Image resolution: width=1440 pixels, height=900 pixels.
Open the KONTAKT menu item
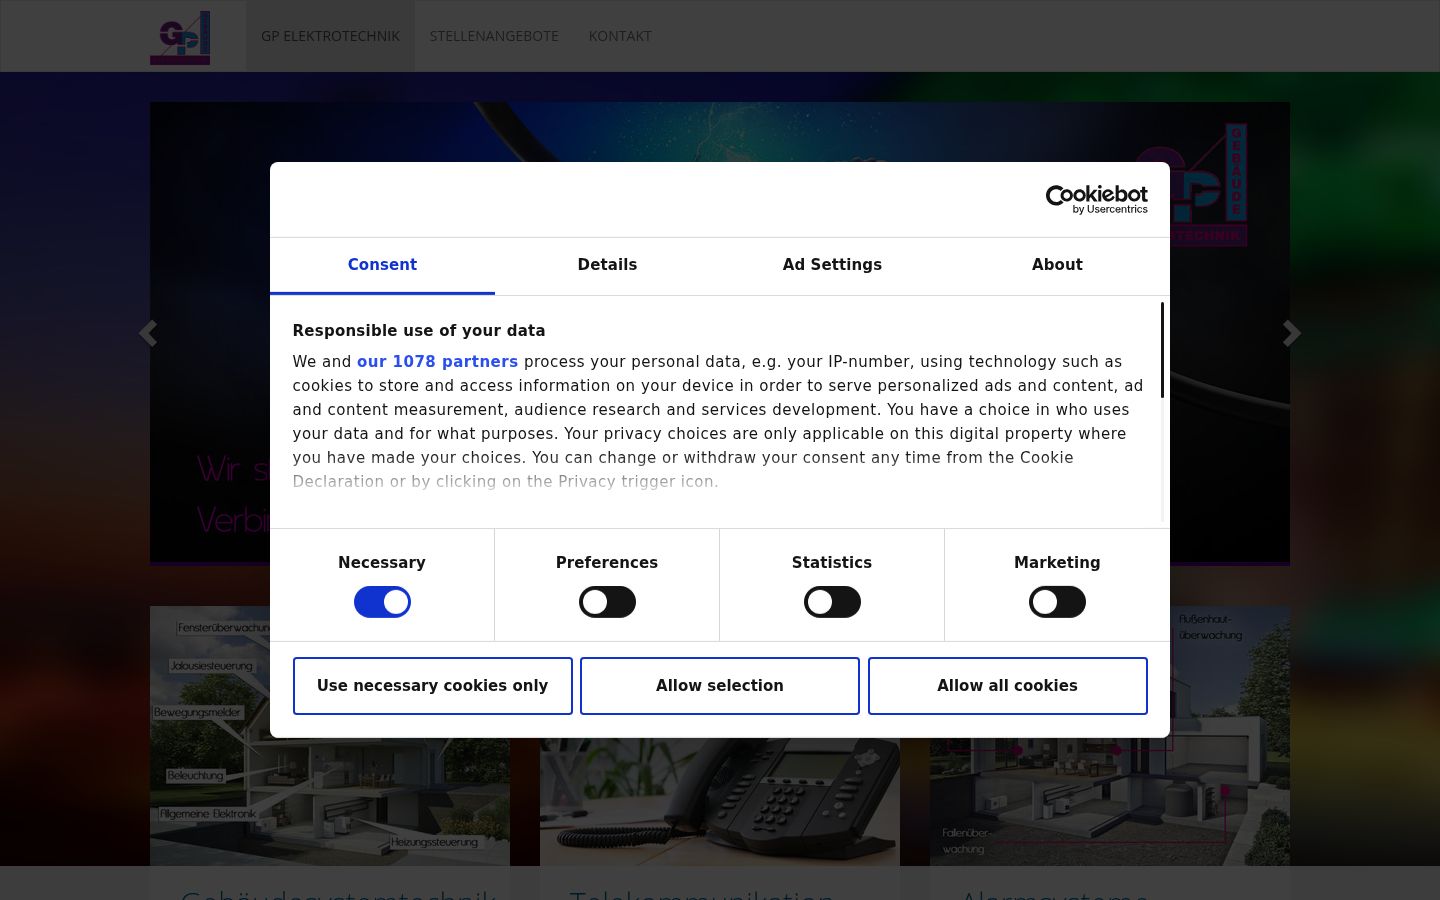(x=620, y=36)
